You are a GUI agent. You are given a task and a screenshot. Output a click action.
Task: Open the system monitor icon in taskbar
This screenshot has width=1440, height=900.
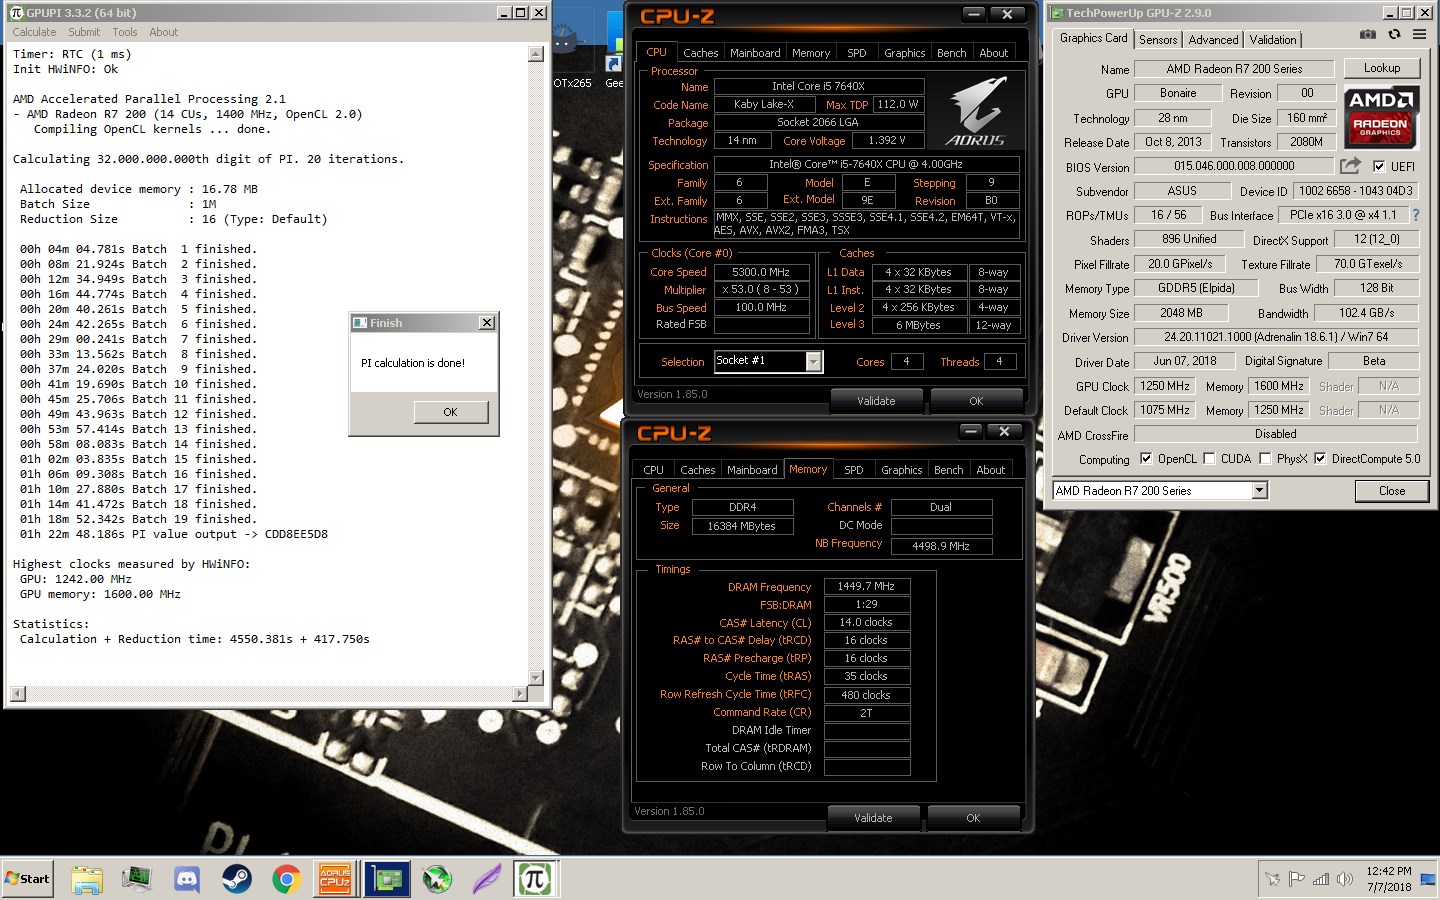click(136, 879)
